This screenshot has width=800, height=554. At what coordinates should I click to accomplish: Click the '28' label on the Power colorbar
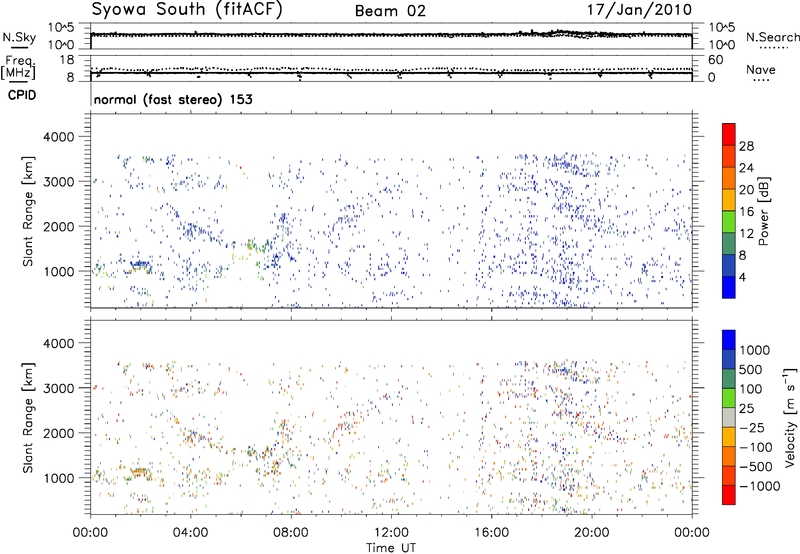pyautogui.click(x=746, y=146)
